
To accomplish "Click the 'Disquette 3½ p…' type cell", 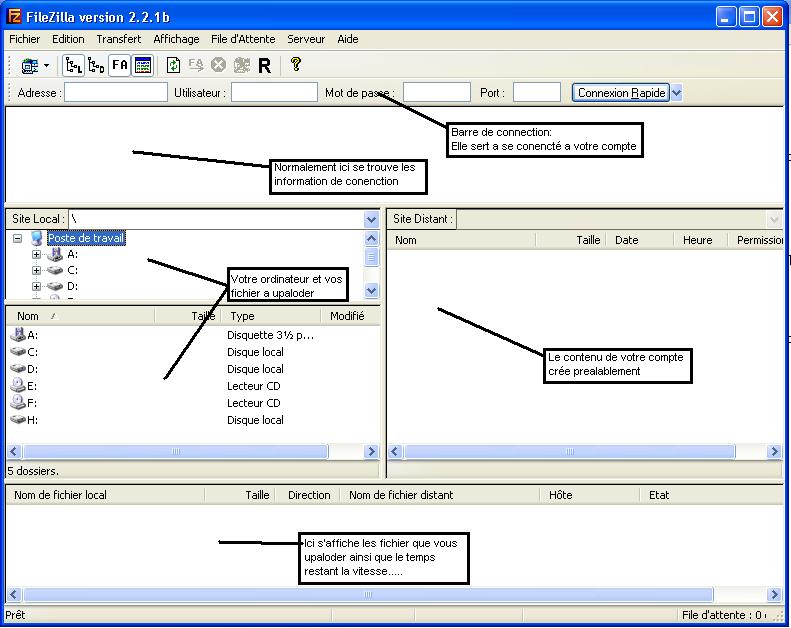I will point(270,335).
